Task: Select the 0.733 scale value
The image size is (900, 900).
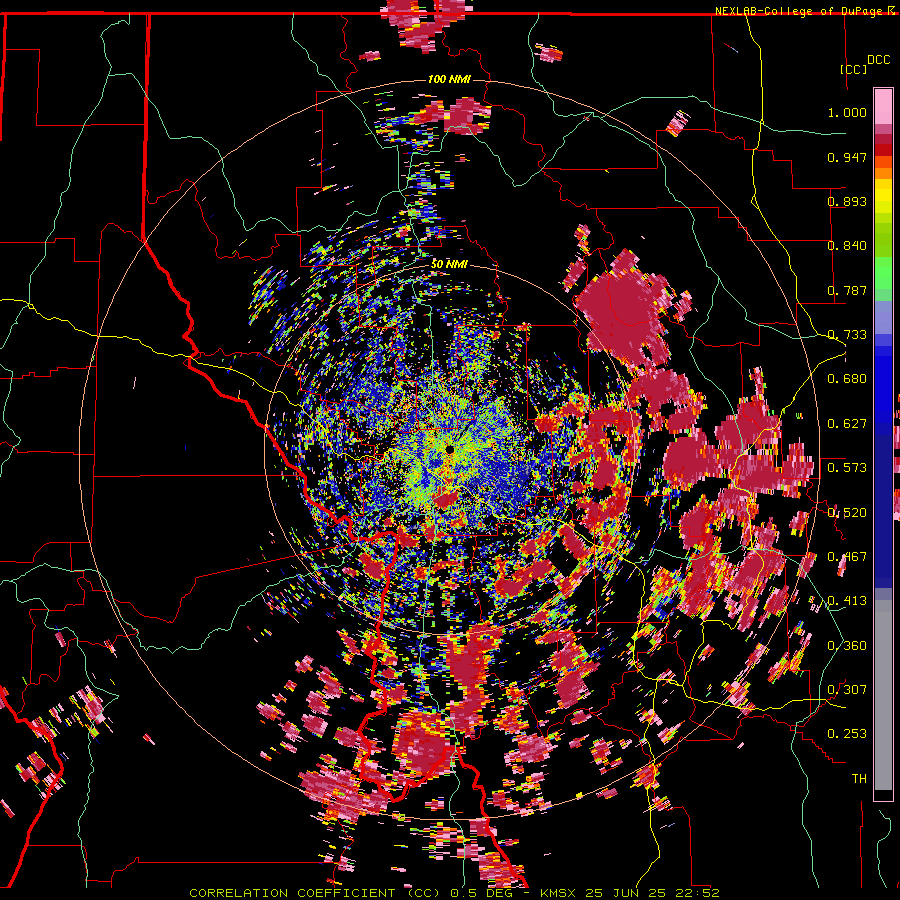Action: [847, 335]
